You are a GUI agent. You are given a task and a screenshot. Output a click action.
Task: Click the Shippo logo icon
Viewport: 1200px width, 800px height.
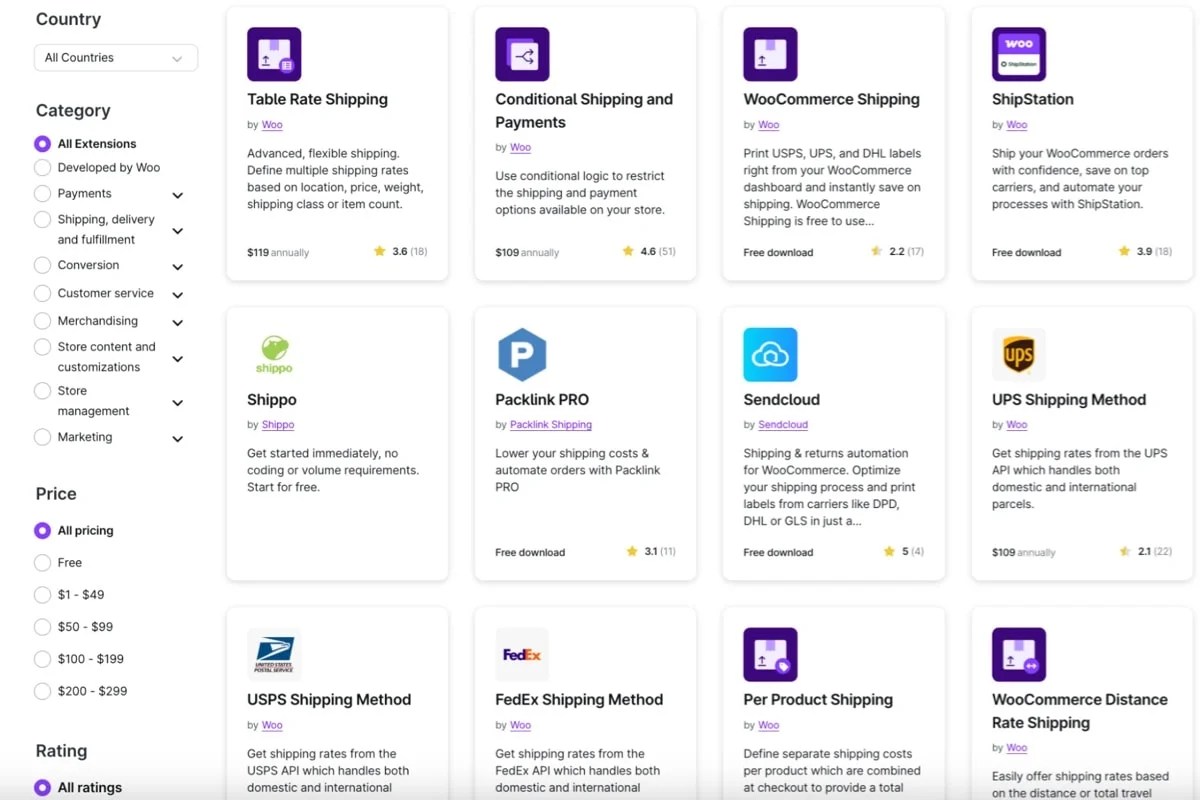pos(274,354)
